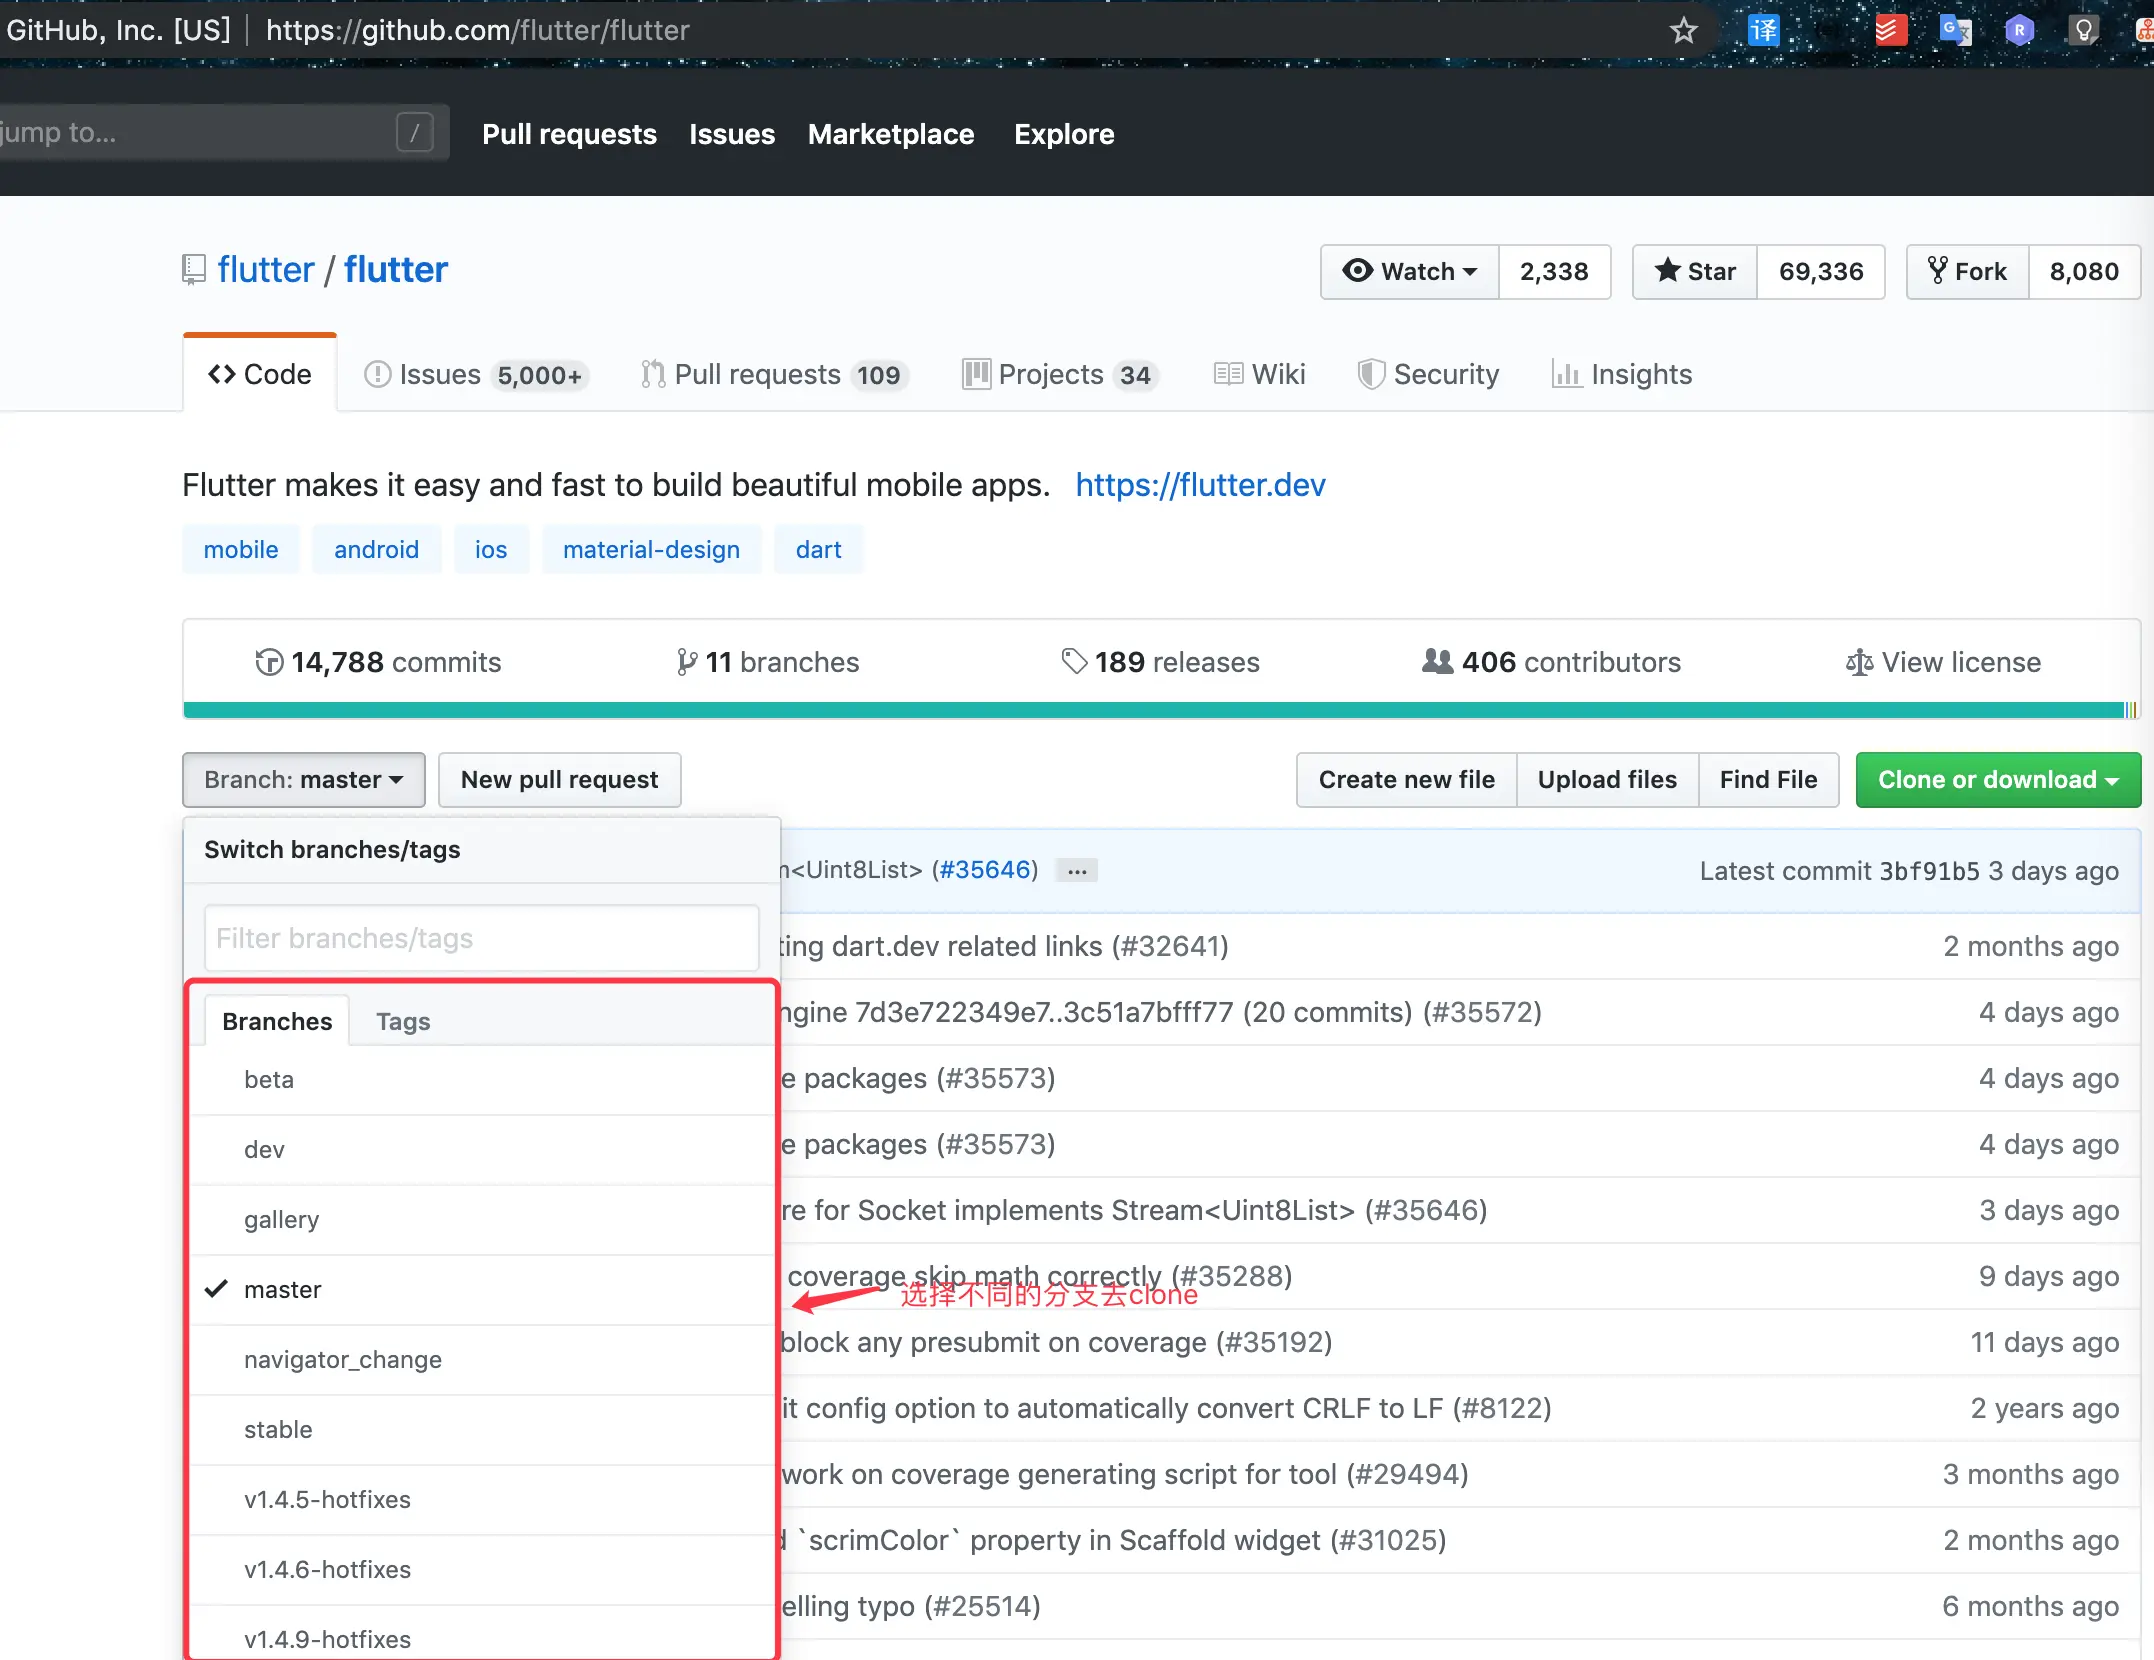Click the New pull request button
2154x1660 pixels.
559,780
